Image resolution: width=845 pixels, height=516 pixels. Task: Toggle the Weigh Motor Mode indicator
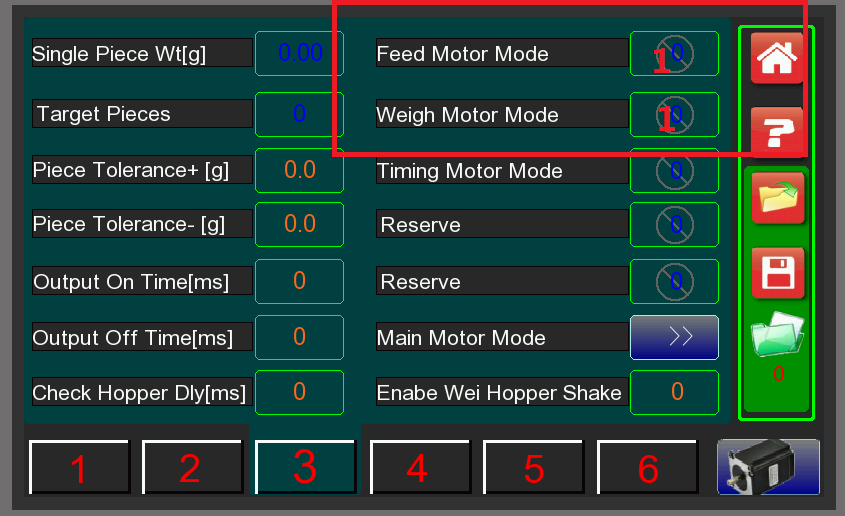pyautogui.click(x=674, y=114)
